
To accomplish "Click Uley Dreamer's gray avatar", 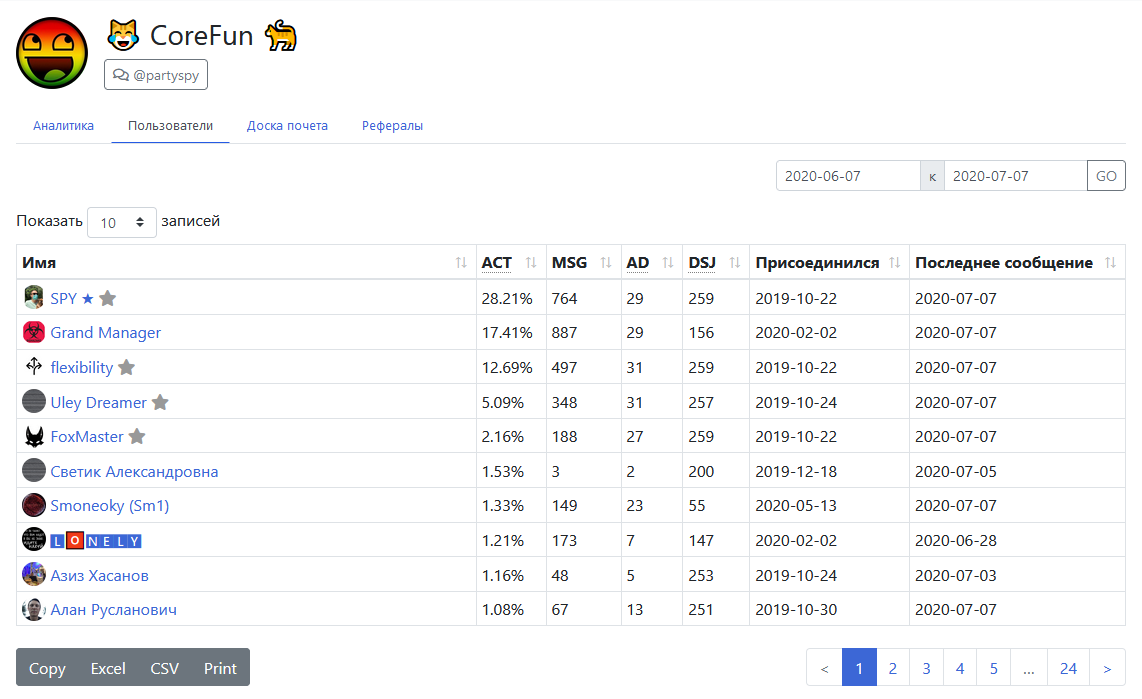I will tap(34, 401).
